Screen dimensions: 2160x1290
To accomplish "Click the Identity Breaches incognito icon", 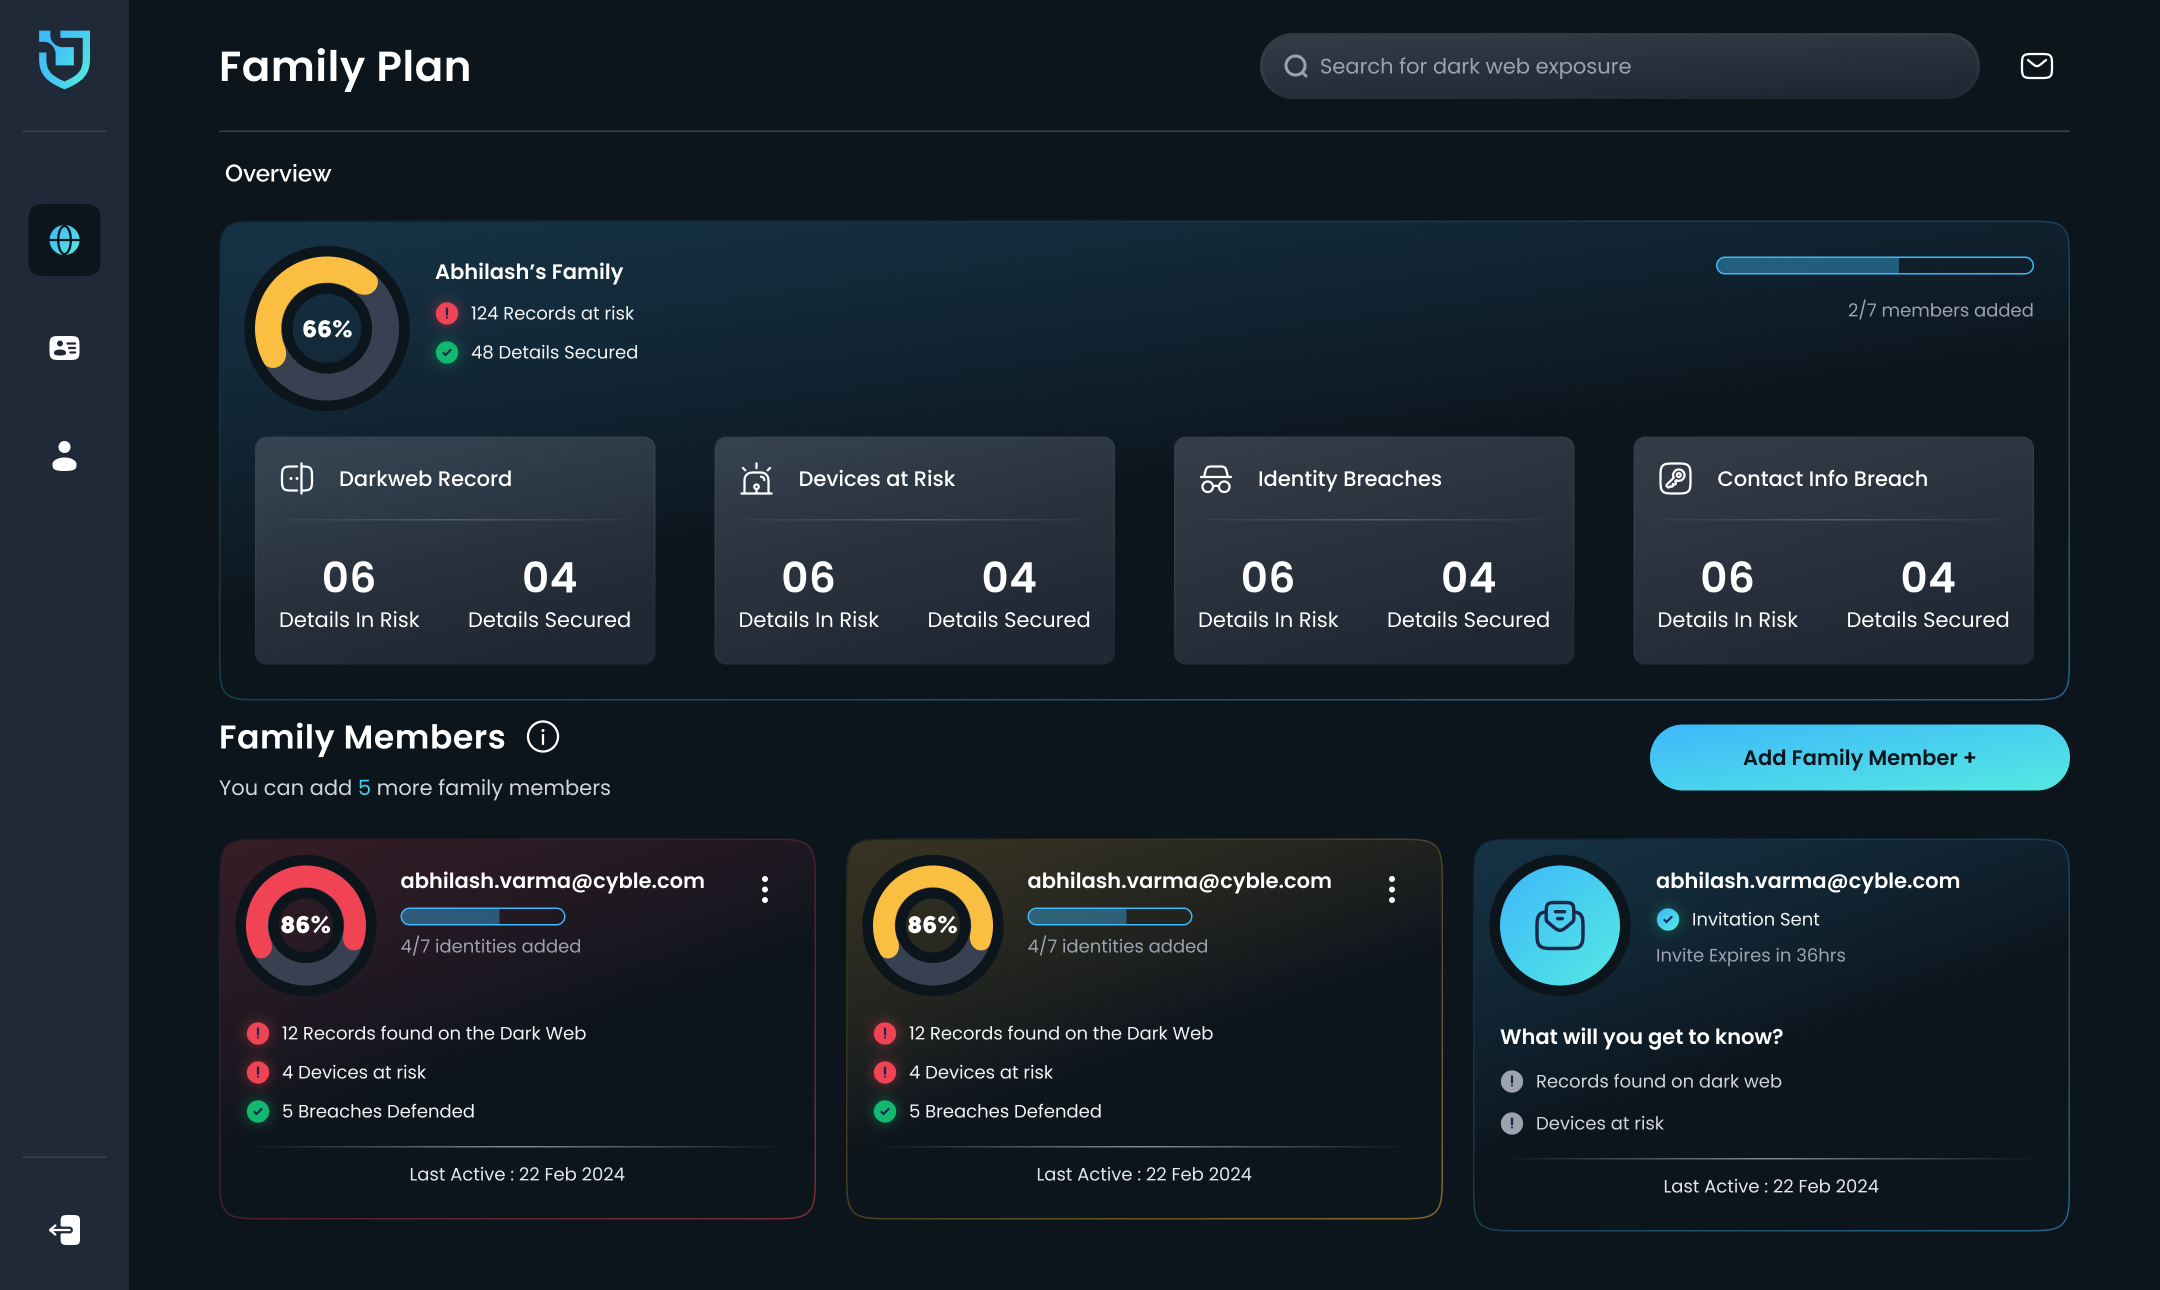I will 1216,479.
